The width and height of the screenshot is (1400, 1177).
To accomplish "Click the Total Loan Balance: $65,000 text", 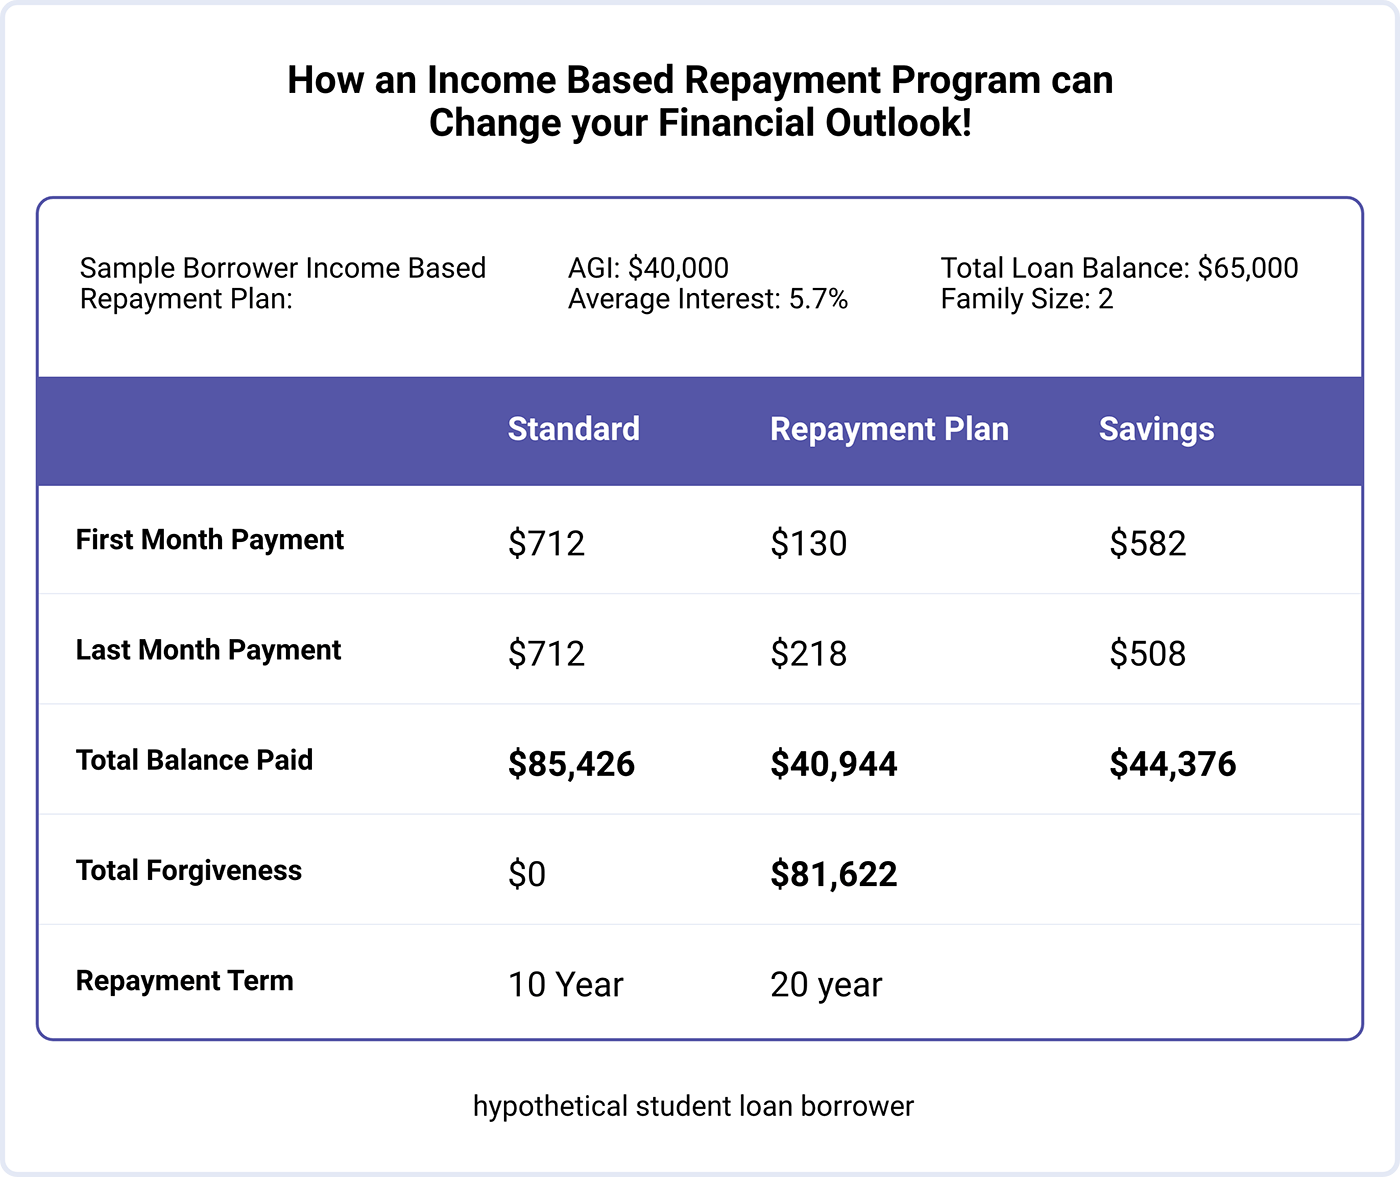I will point(1119,268).
